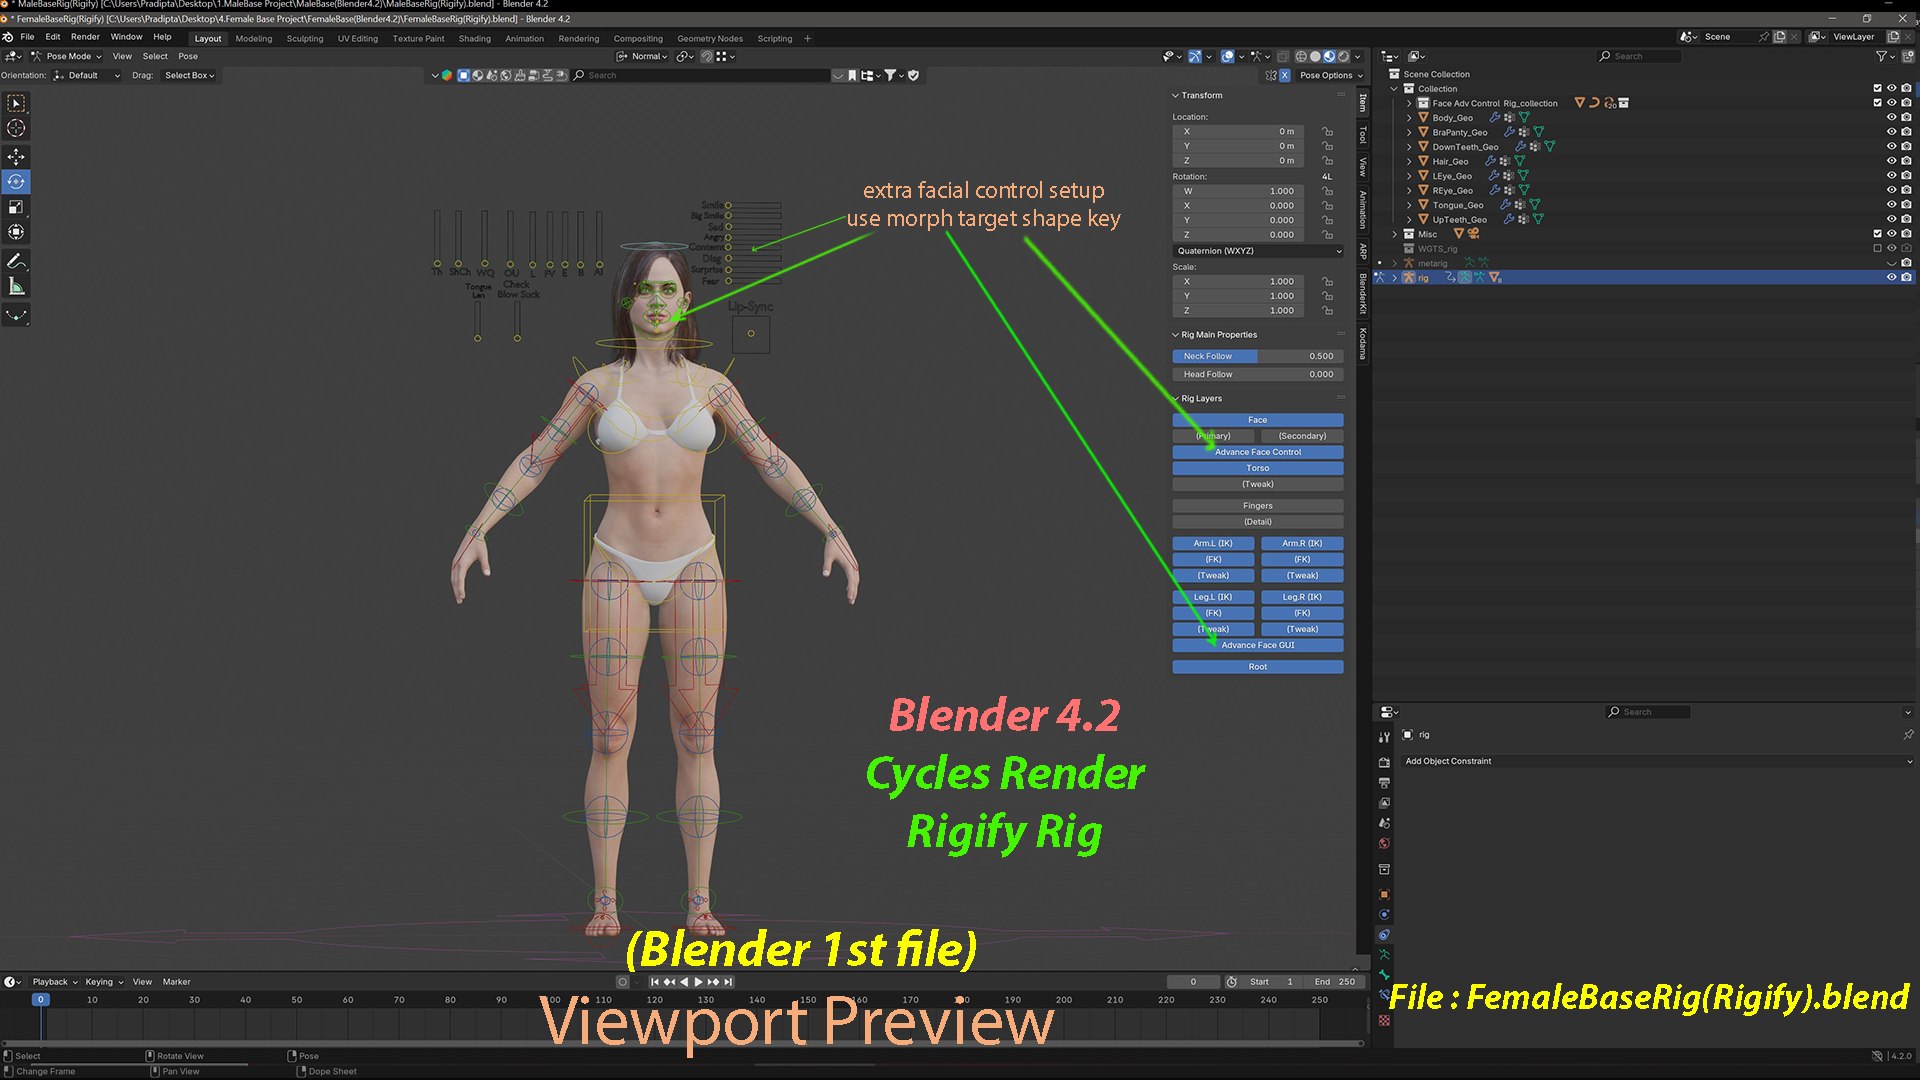Open the Output properties tab
Viewport: 1920px width, 1080px height.
pyautogui.click(x=1384, y=783)
